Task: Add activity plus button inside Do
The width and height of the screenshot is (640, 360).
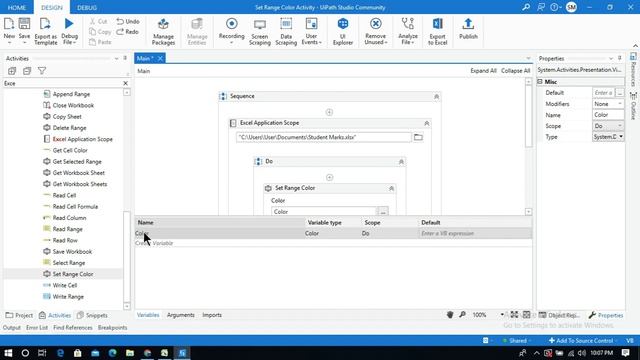Action: (329, 177)
